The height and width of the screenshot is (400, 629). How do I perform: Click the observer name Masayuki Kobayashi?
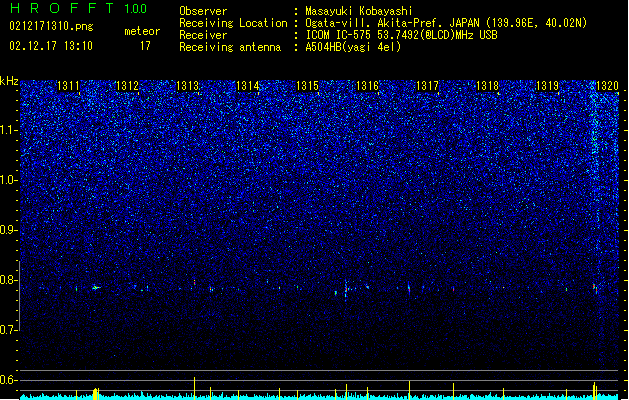(x=359, y=11)
